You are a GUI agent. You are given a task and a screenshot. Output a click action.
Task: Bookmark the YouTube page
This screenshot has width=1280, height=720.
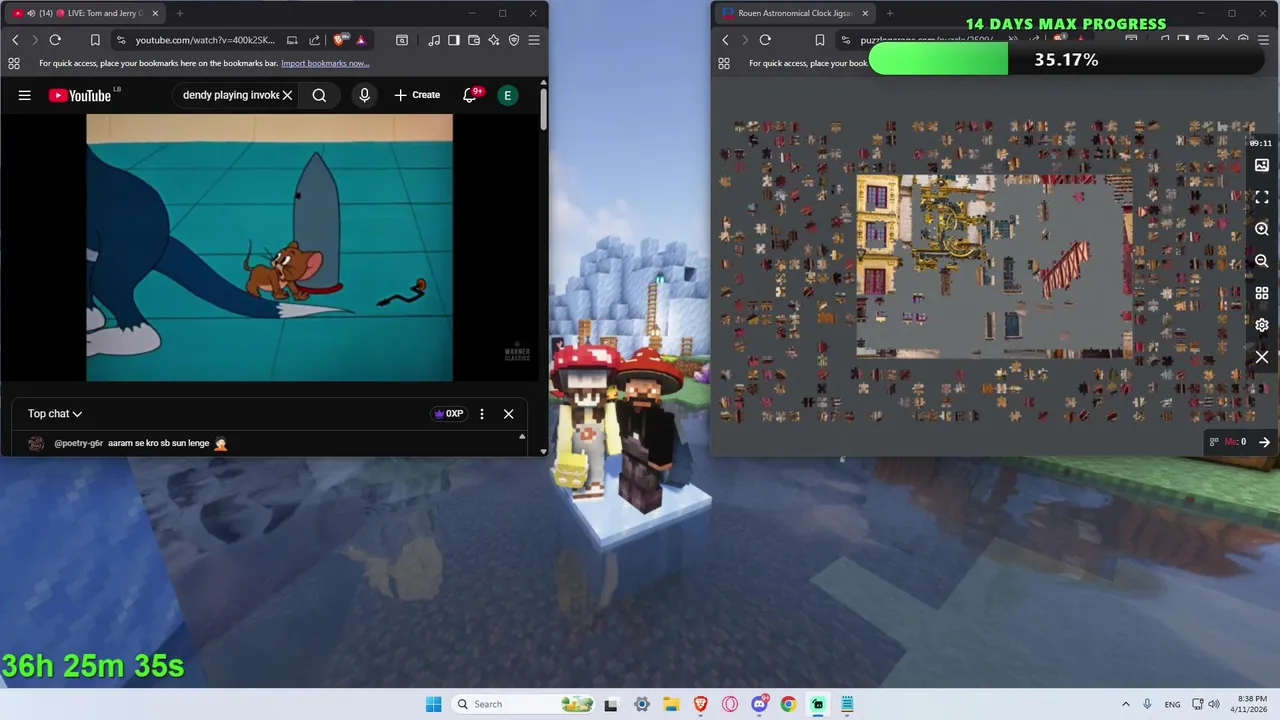(95, 40)
